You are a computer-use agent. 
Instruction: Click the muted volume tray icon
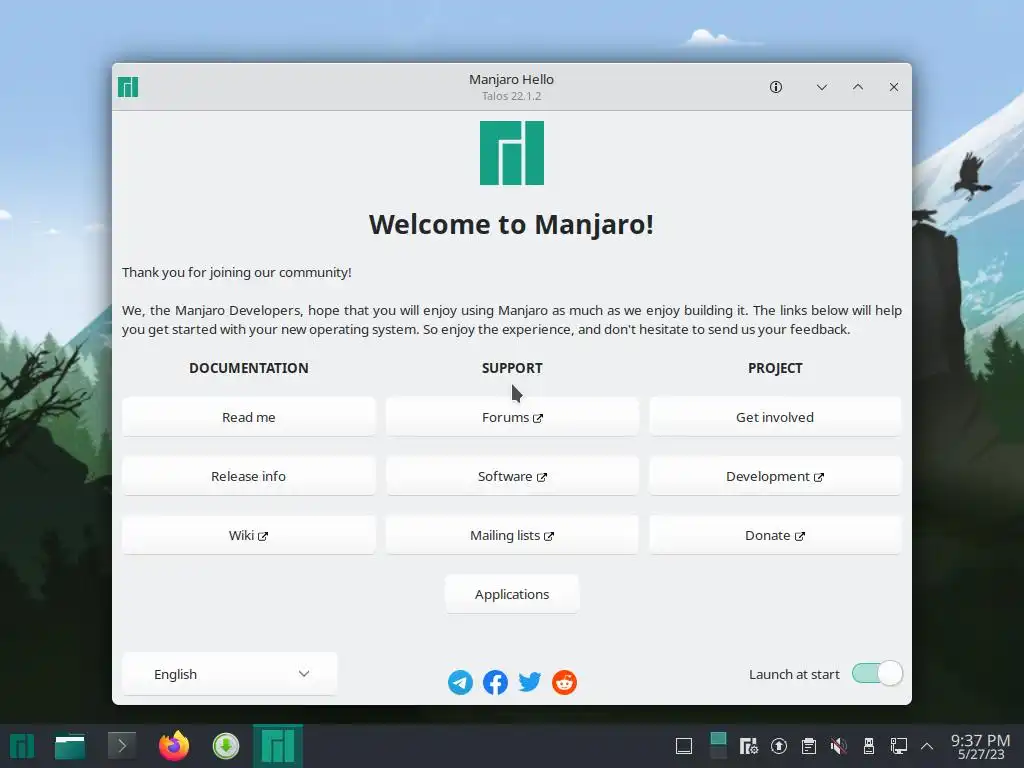(839, 746)
